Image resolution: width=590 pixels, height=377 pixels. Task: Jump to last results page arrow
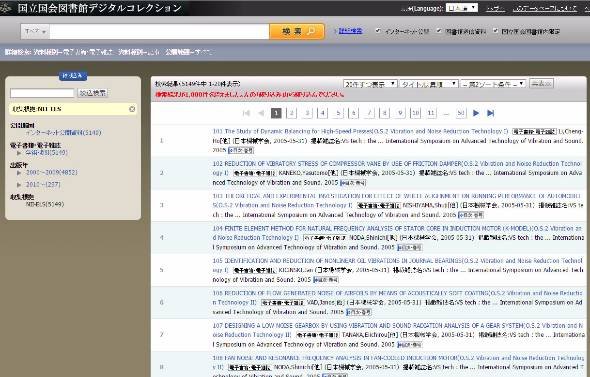pyautogui.click(x=490, y=113)
